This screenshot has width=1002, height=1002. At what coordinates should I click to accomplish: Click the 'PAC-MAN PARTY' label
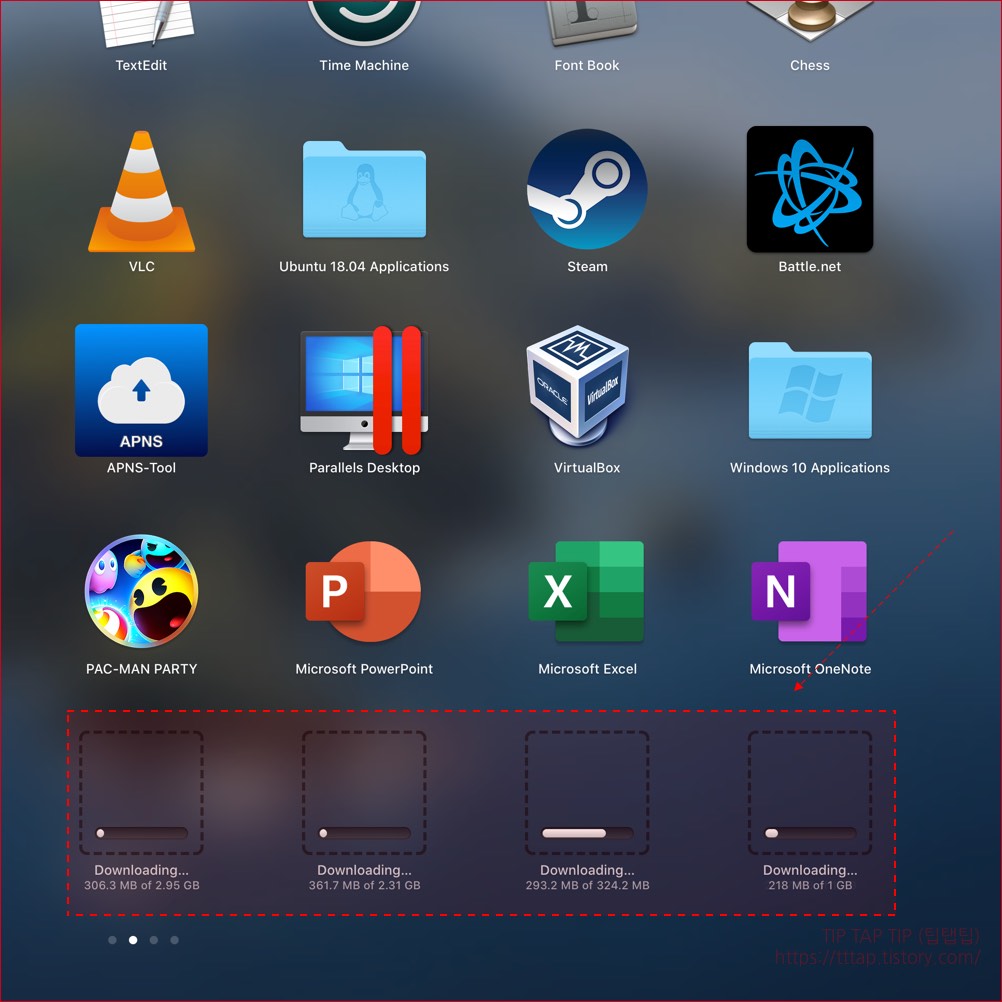tap(141, 669)
